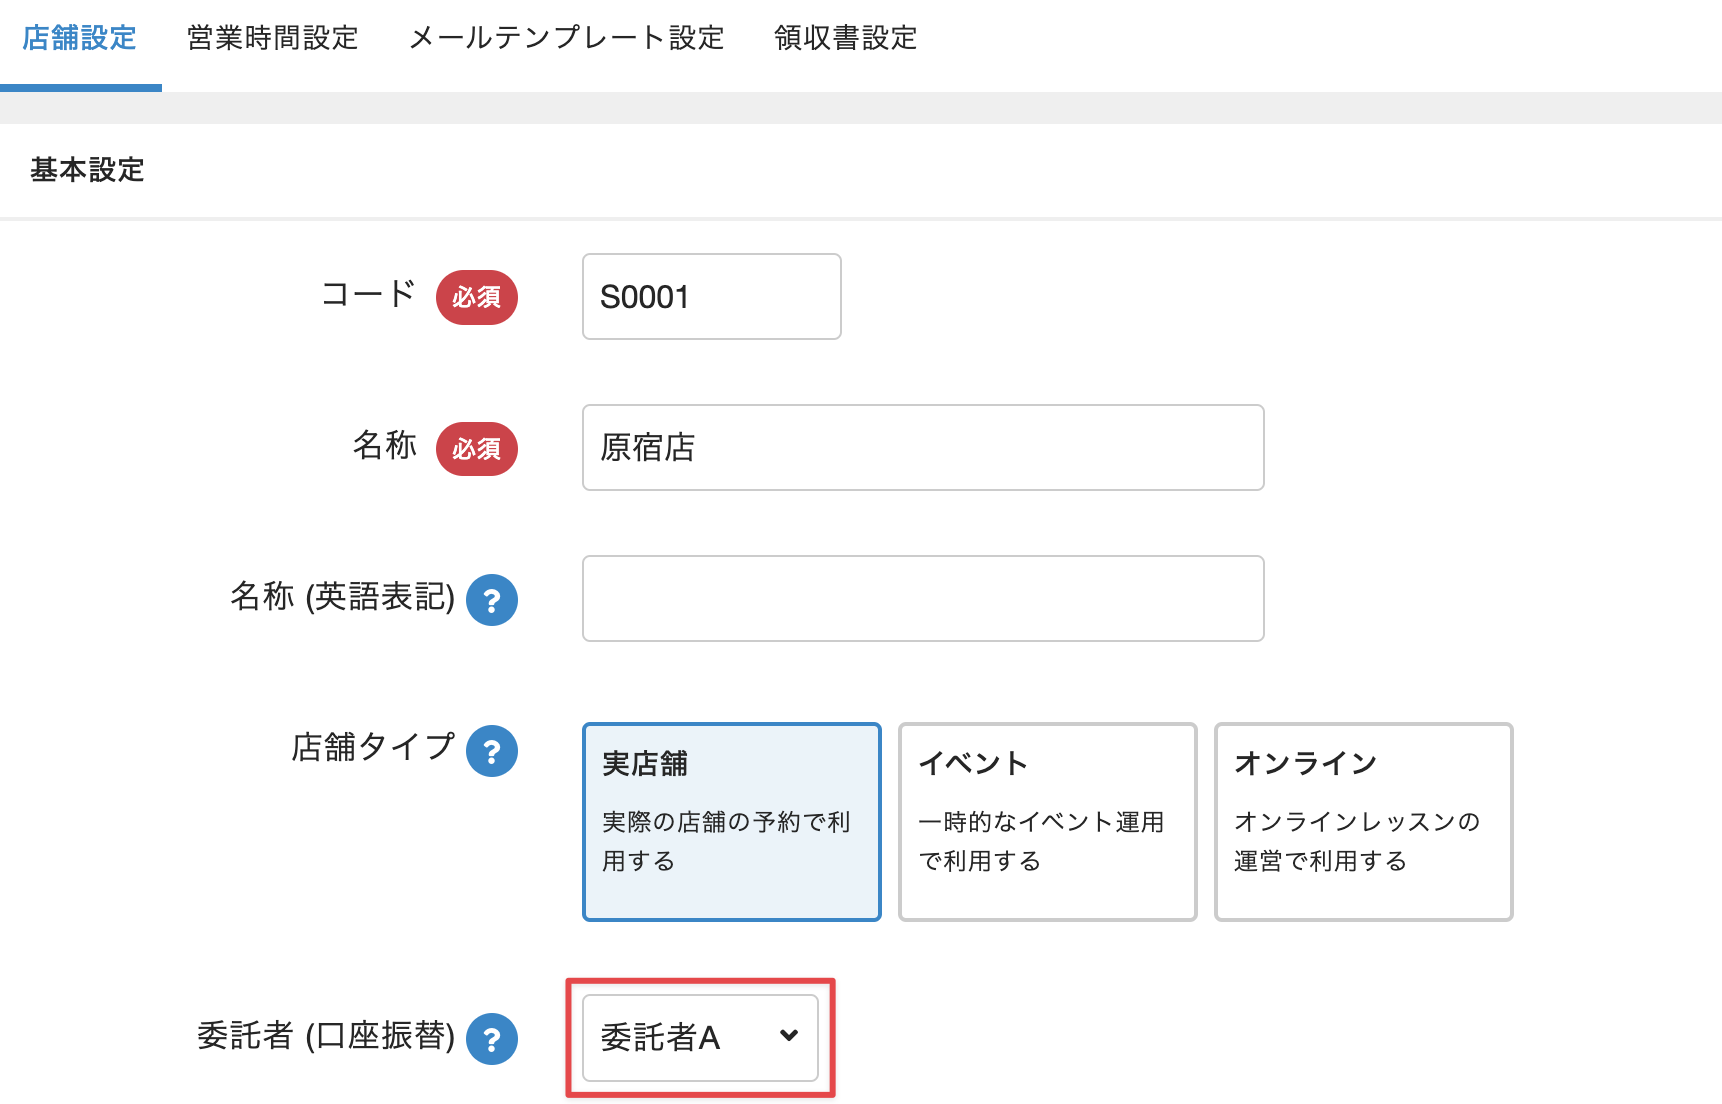Click the 委託者 (口座振替) label text
Image resolution: width=1722 pixels, height=1104 pixels.
(x=325, y=1036)
